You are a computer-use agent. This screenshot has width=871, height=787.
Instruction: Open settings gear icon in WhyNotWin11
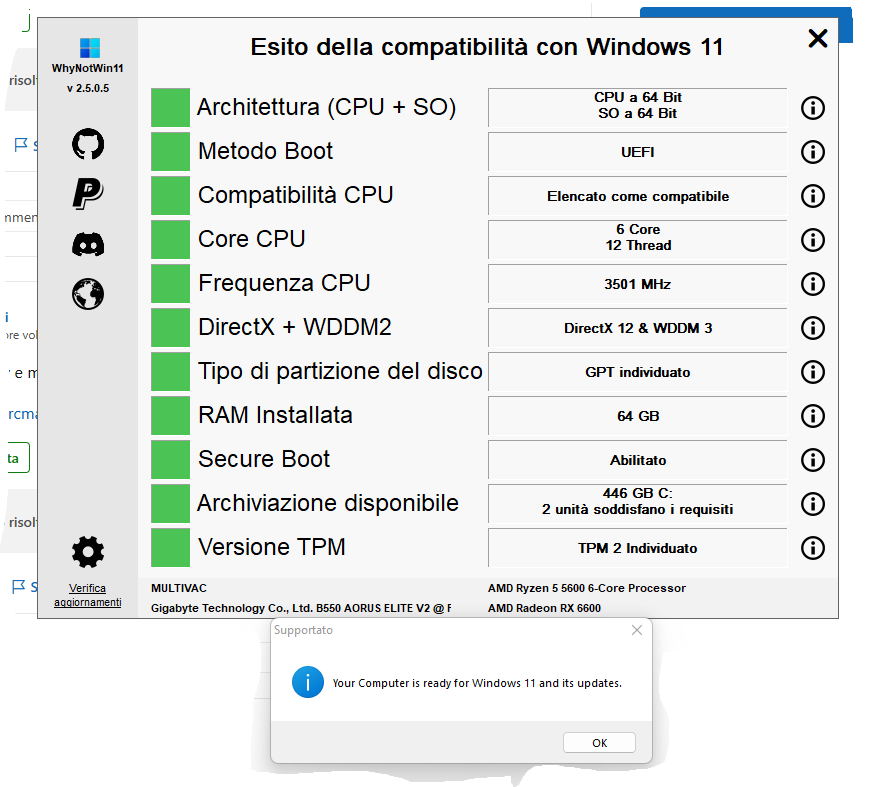click(x=88, y=552)
